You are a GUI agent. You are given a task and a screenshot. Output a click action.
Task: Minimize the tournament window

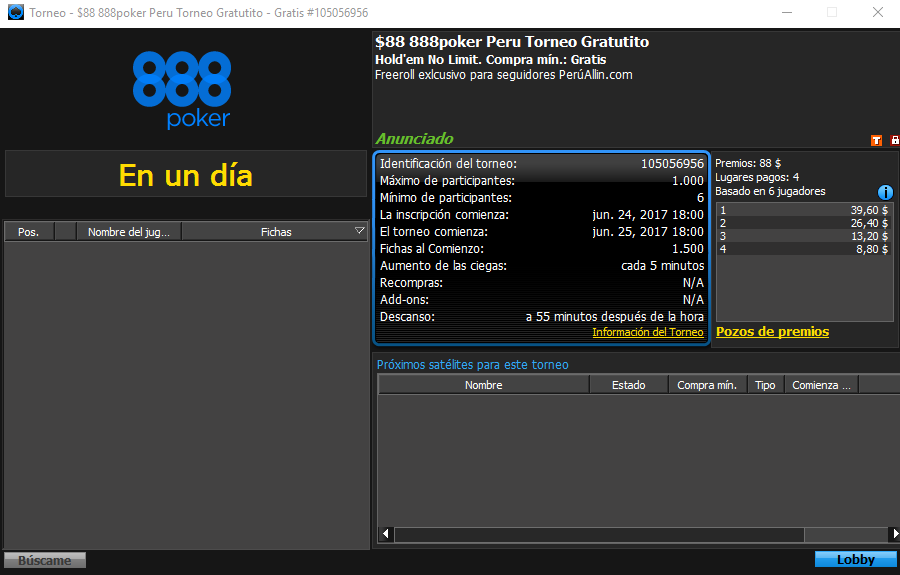787,12
